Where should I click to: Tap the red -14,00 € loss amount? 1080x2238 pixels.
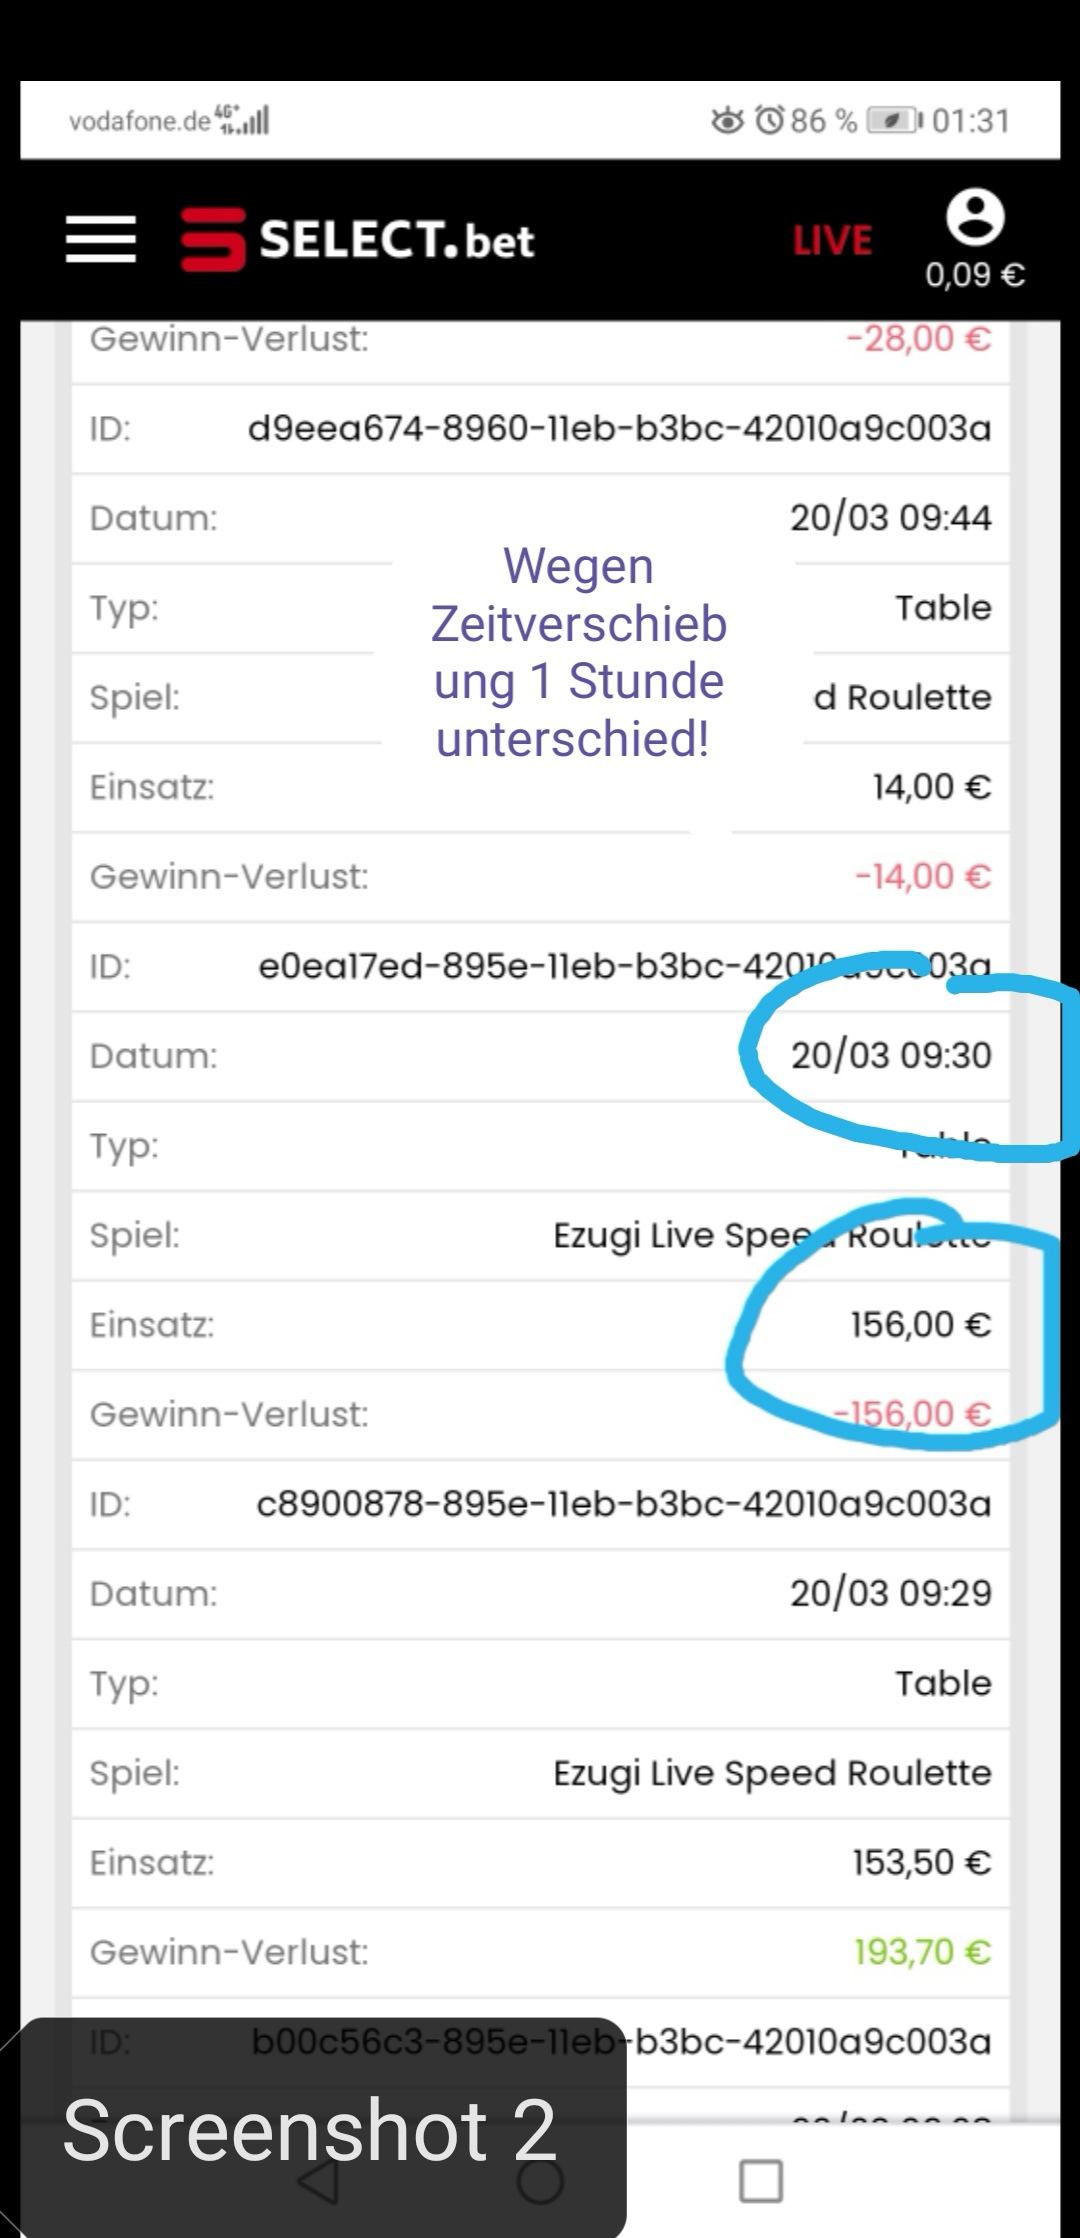click(922, 877)
